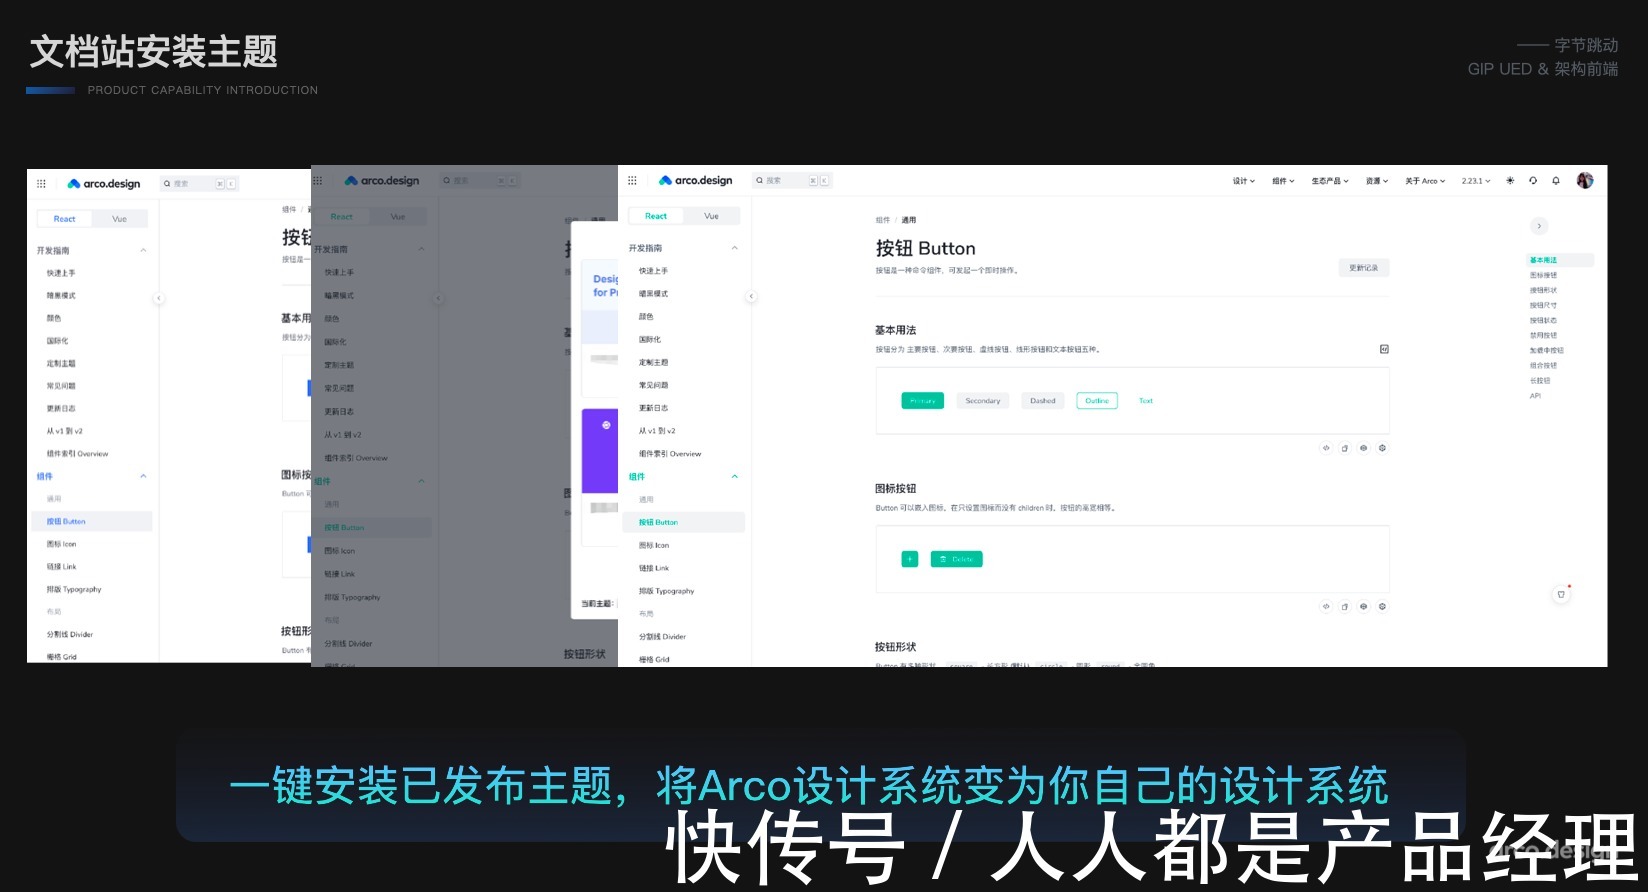Collapse the right anchor panel chevron
Viewport: 1648px width, 892px height.
pos(1540,226)
